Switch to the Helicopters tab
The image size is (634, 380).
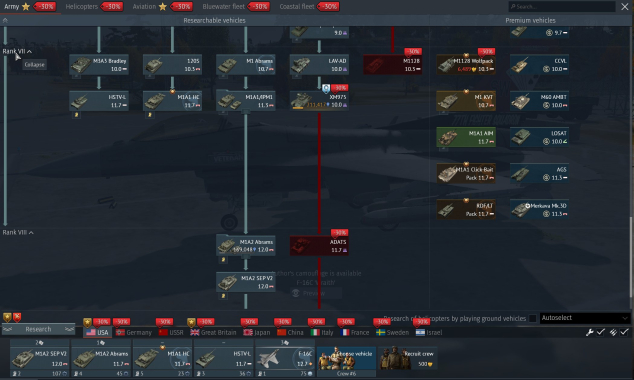[82, 6]
